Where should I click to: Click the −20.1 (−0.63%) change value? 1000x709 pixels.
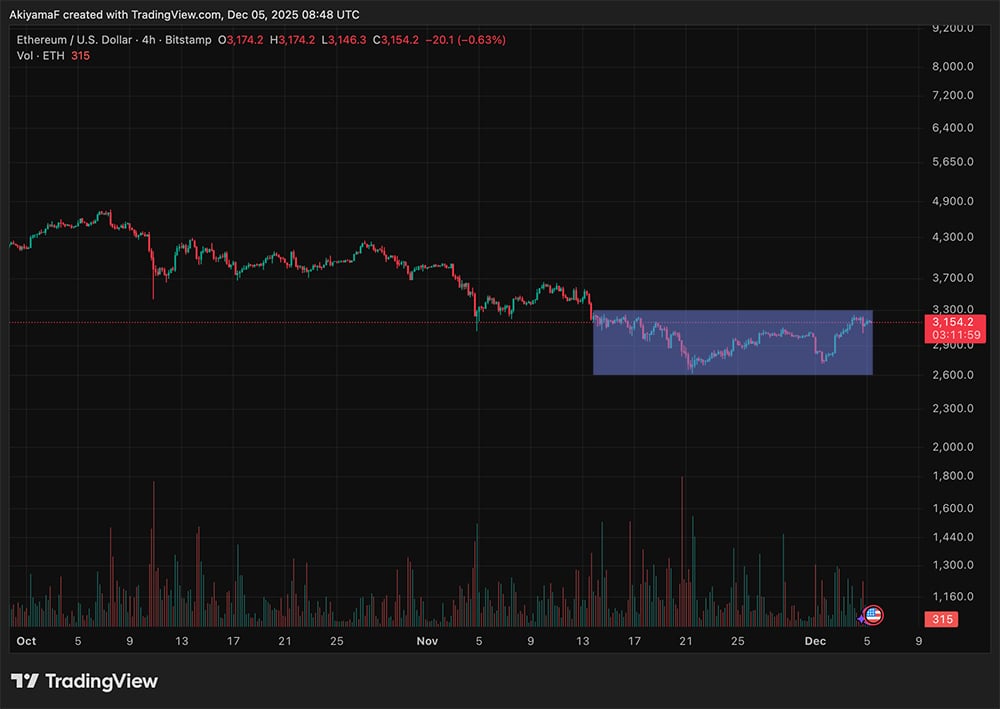tap(468, 40)
